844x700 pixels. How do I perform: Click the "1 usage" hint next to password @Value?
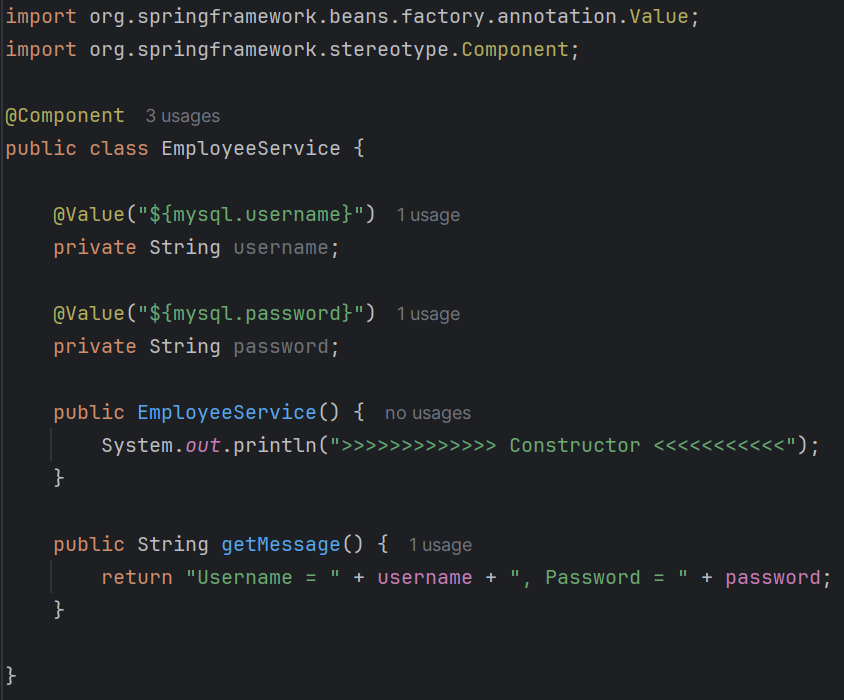[x=428, y=313]
